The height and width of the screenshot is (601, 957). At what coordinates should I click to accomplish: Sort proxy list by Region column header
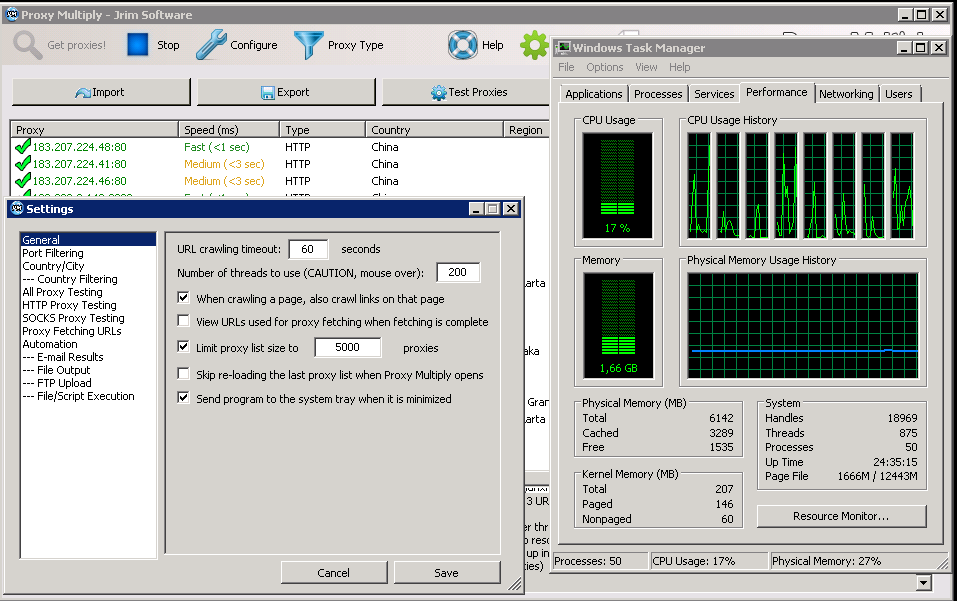coord(527,129)
